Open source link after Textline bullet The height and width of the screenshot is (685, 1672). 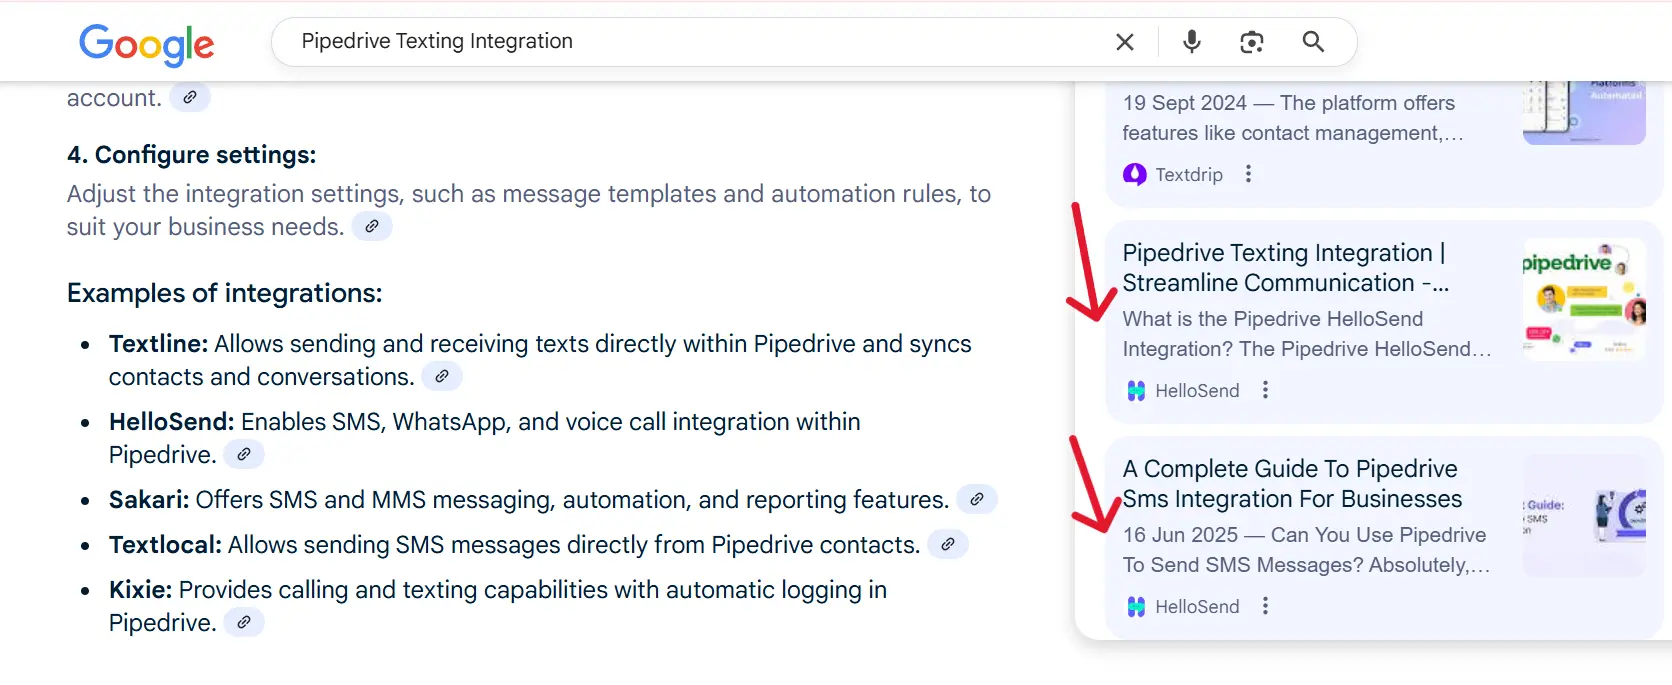coord(441,377)
